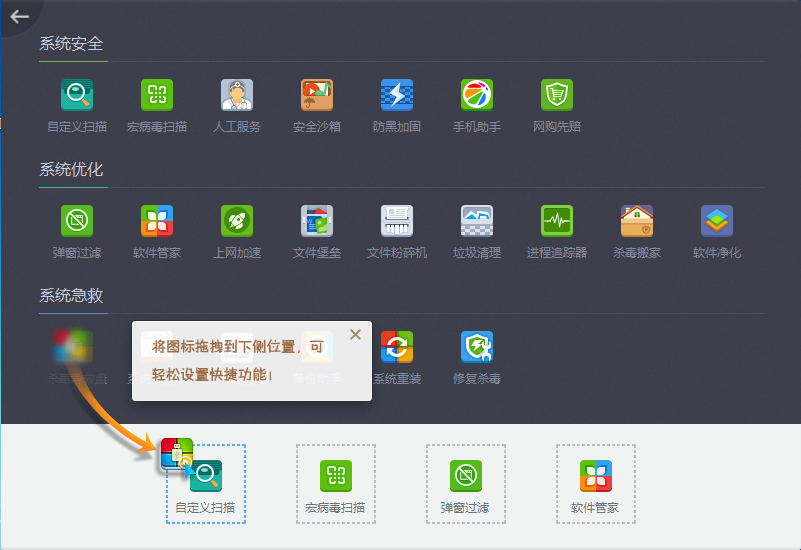
Task: Select the 弹窗过滤 shortcut slot at the bottom
Action: (x=465, y=484)
